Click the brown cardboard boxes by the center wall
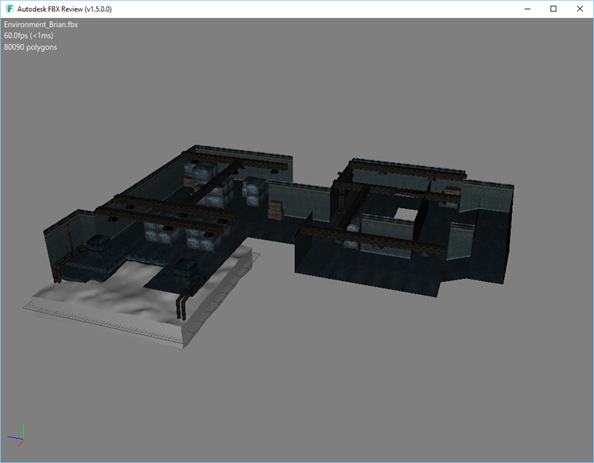The height and width of the screenshot is (463, 594). click(276, 210)
